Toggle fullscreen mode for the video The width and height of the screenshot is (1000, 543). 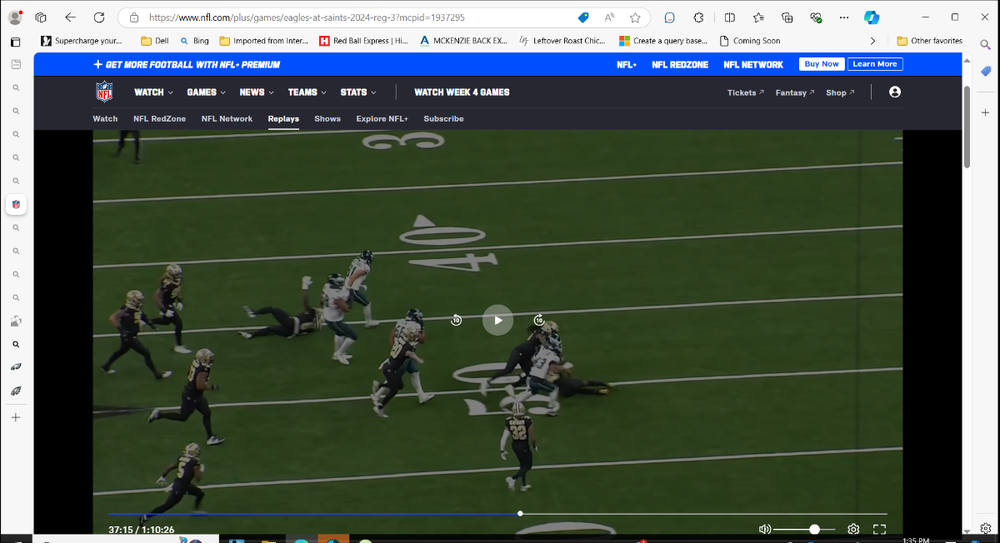[880, 529]
